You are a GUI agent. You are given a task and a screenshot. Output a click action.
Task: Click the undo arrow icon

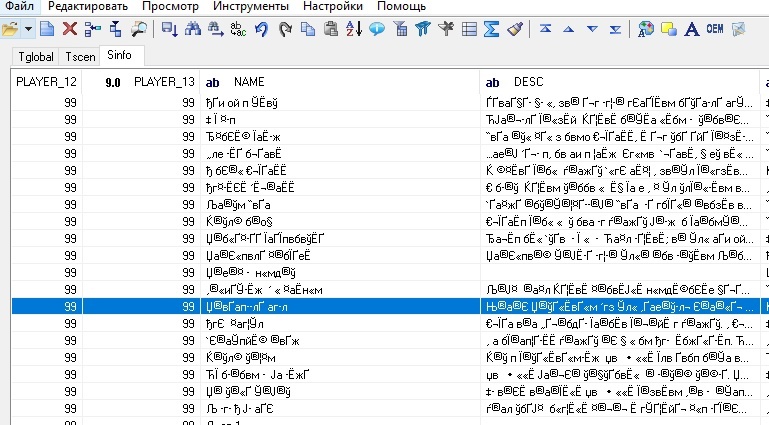point(261,29)
